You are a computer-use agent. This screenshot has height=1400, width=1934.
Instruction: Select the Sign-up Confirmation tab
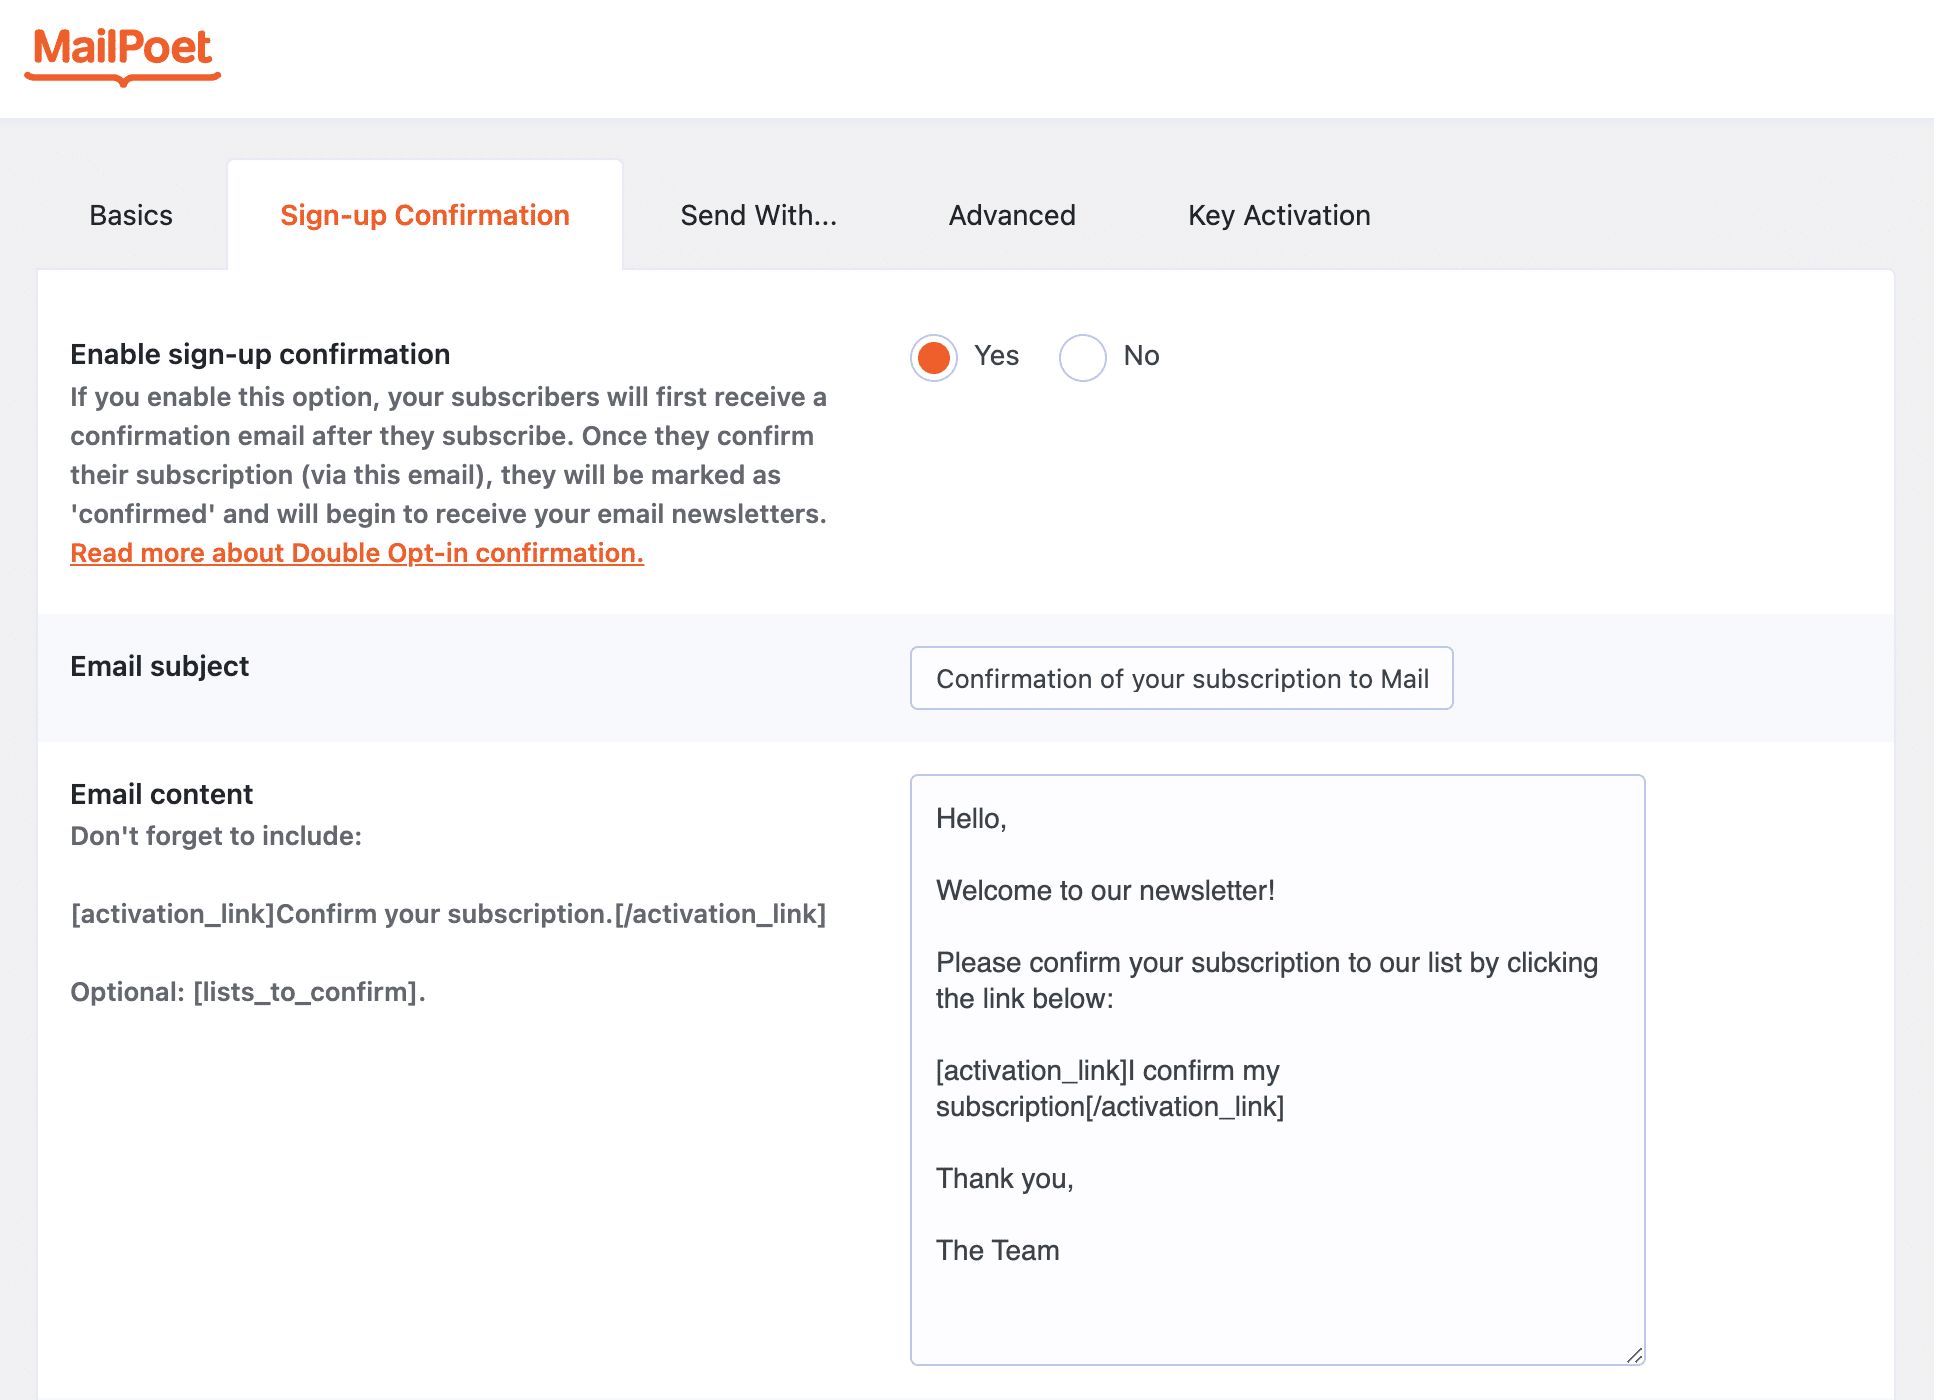pos(424,215)
